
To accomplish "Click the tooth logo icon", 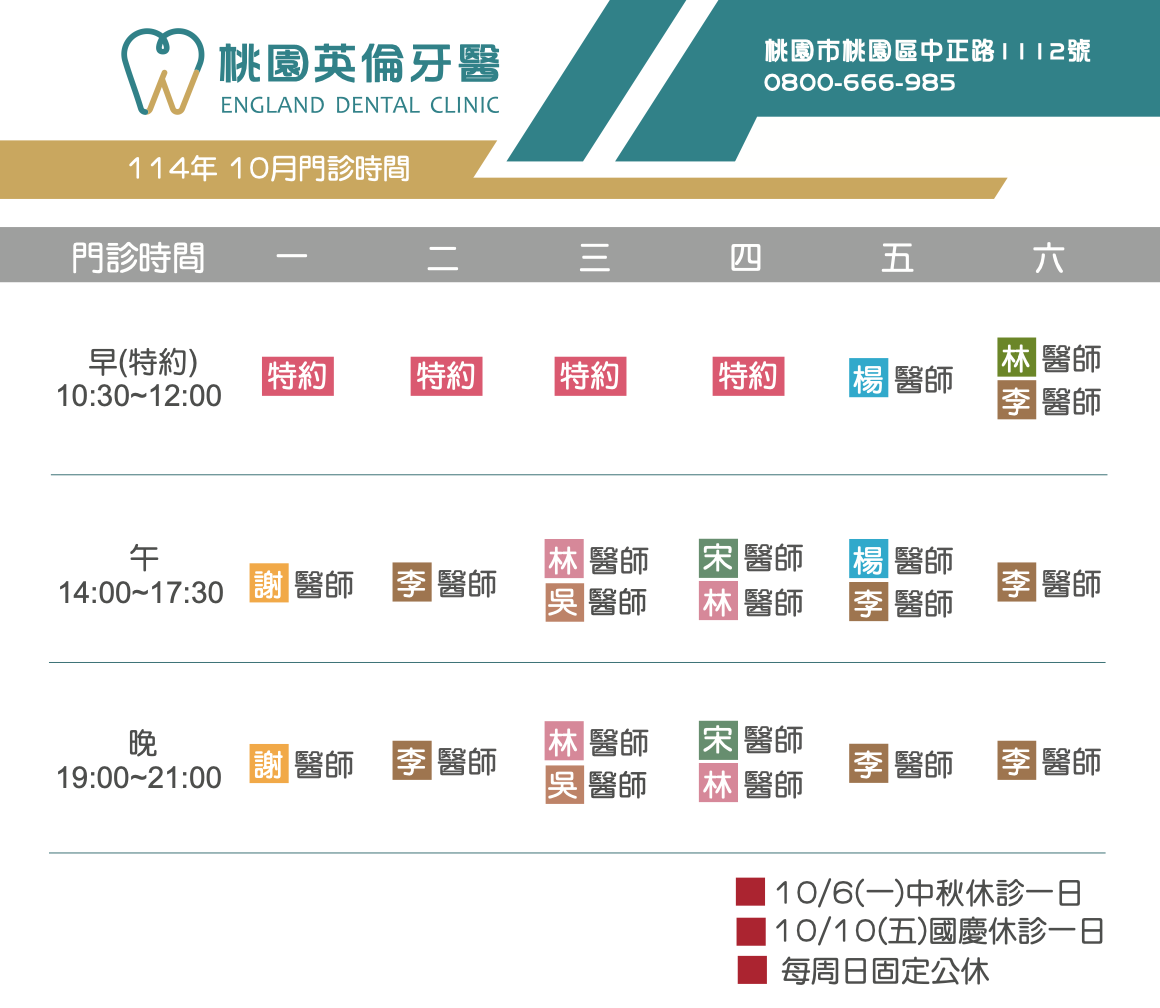I will (161, 70).
